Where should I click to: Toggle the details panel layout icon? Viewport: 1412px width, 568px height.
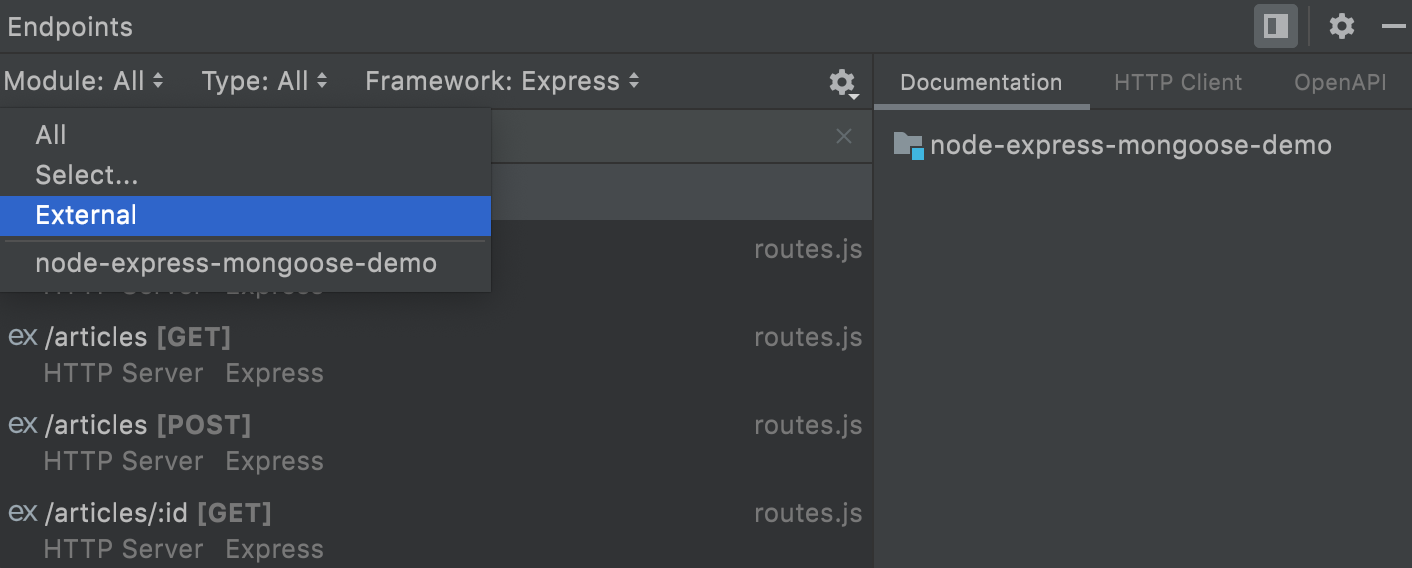click(x=1275, y=27)
